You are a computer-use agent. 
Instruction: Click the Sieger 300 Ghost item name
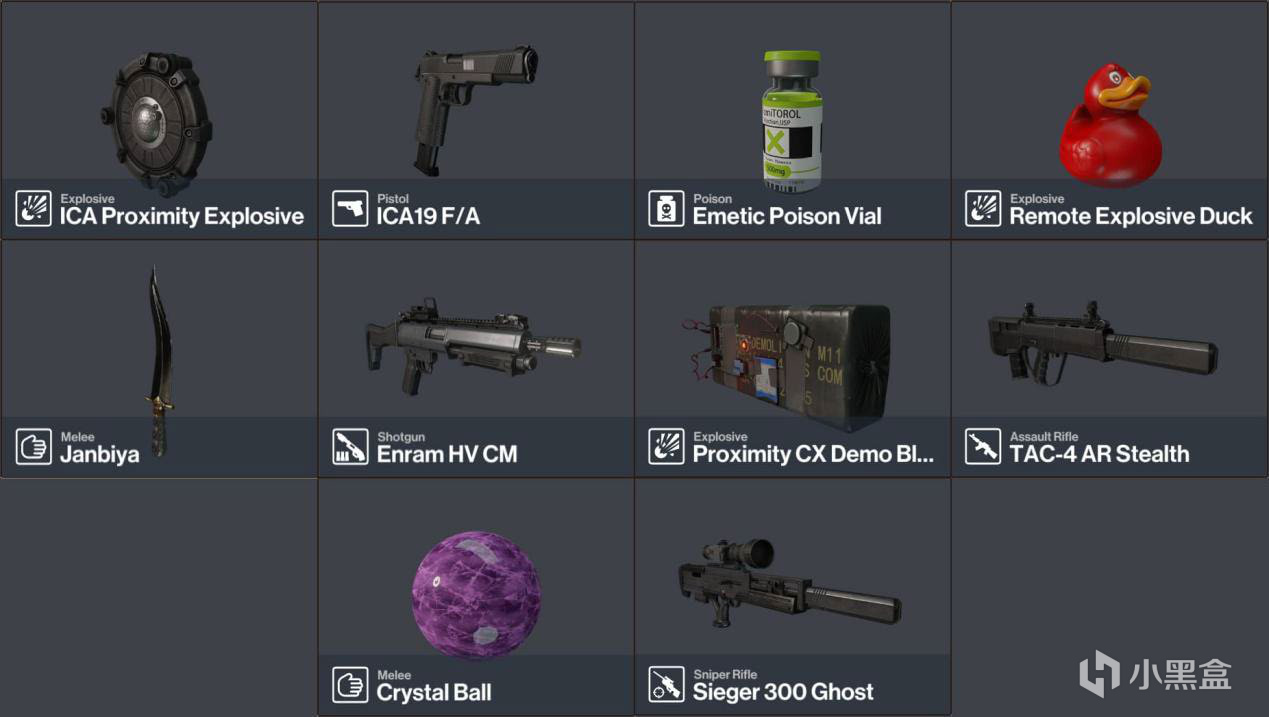(783, 692)
